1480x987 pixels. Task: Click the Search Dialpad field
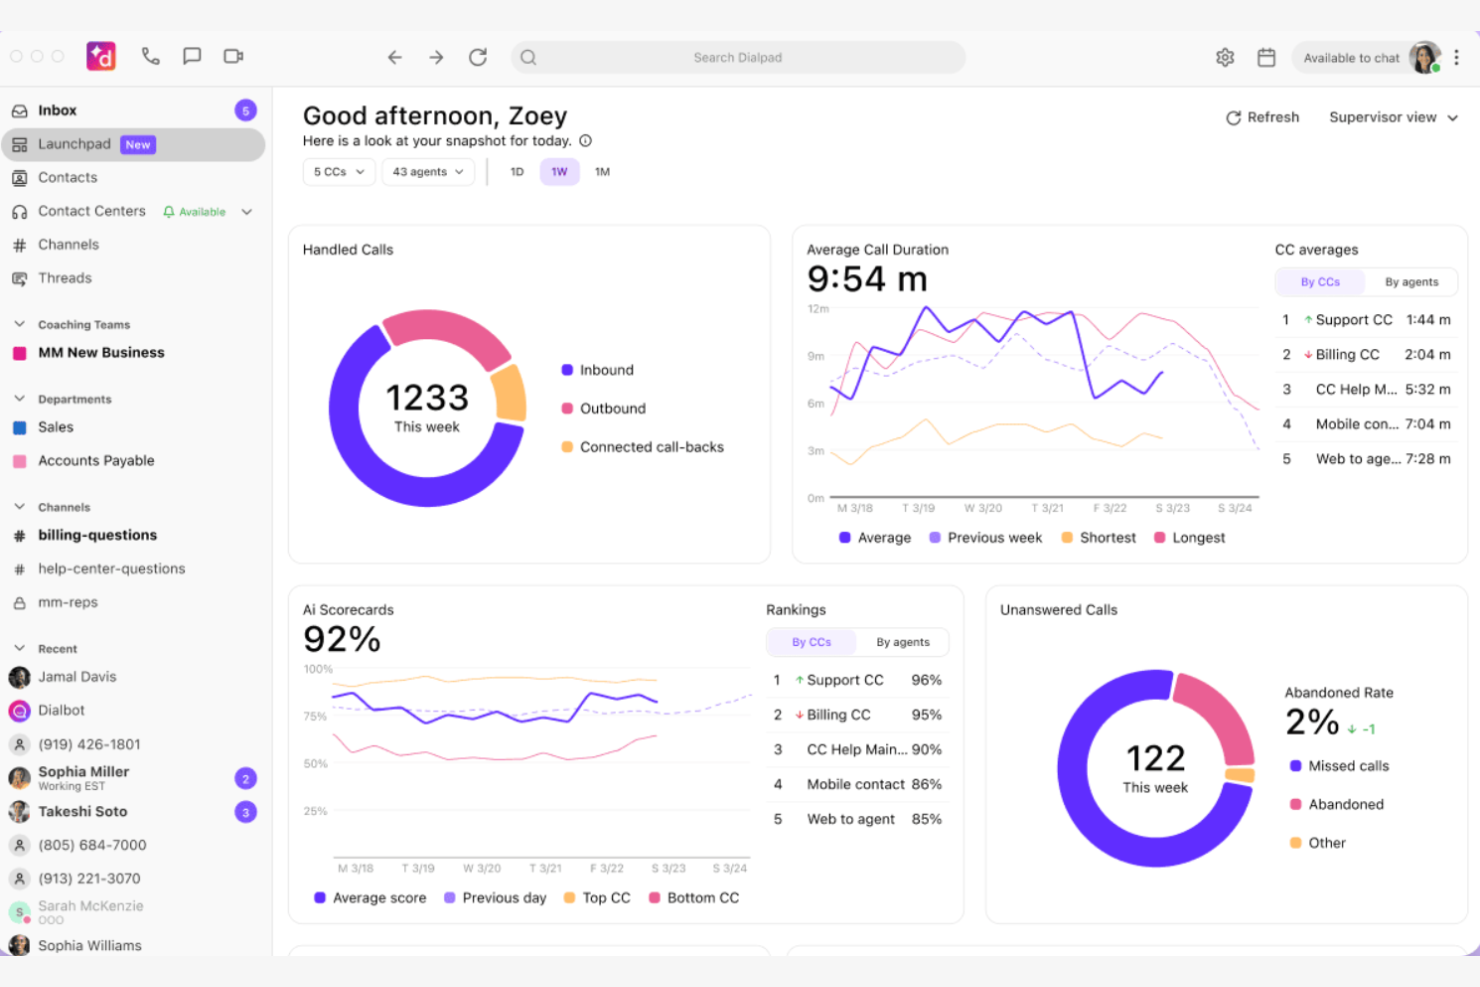point(738,58)
